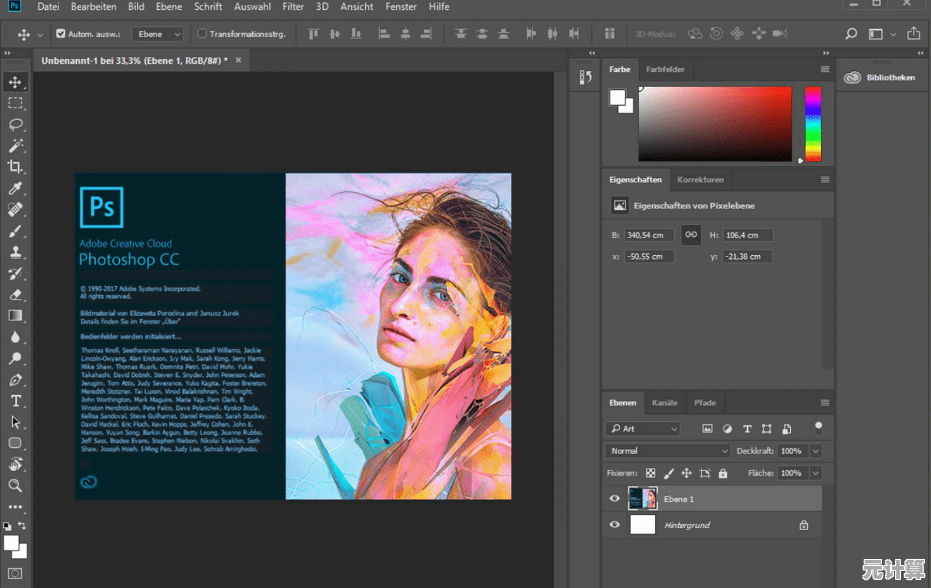Click the B width input field
Viewport: 931px width, 588px height.
coord(649,235)
